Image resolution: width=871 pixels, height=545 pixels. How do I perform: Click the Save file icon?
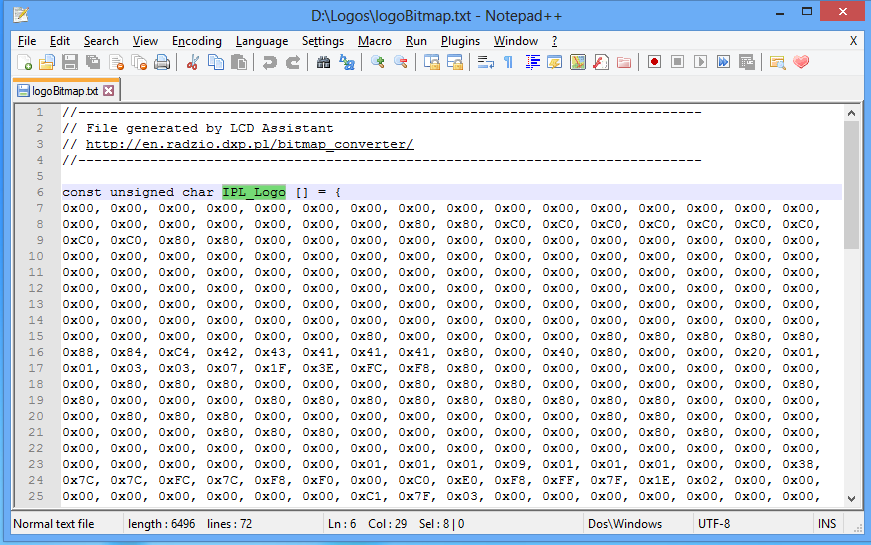70,62
